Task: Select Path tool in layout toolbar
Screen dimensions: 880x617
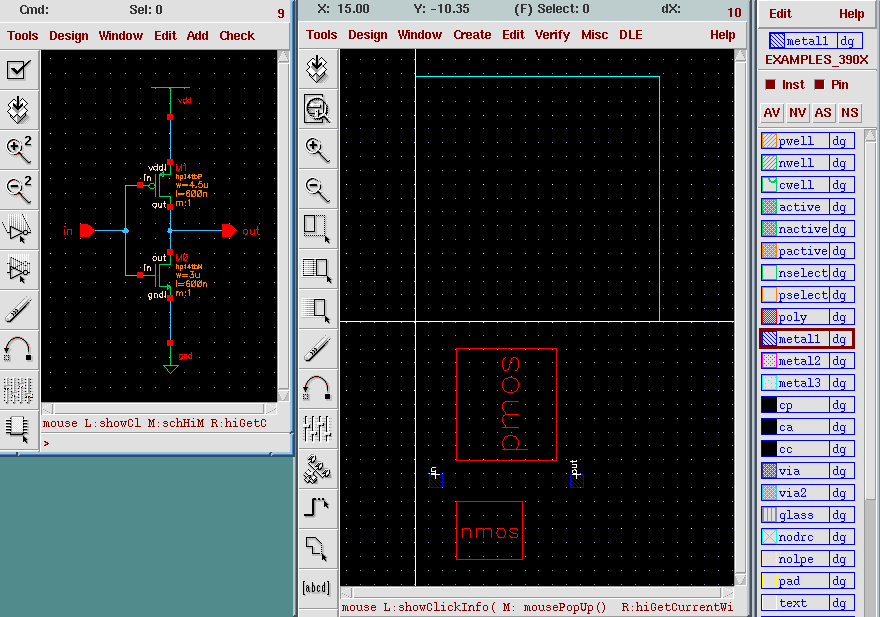Action: click(318, 508)
